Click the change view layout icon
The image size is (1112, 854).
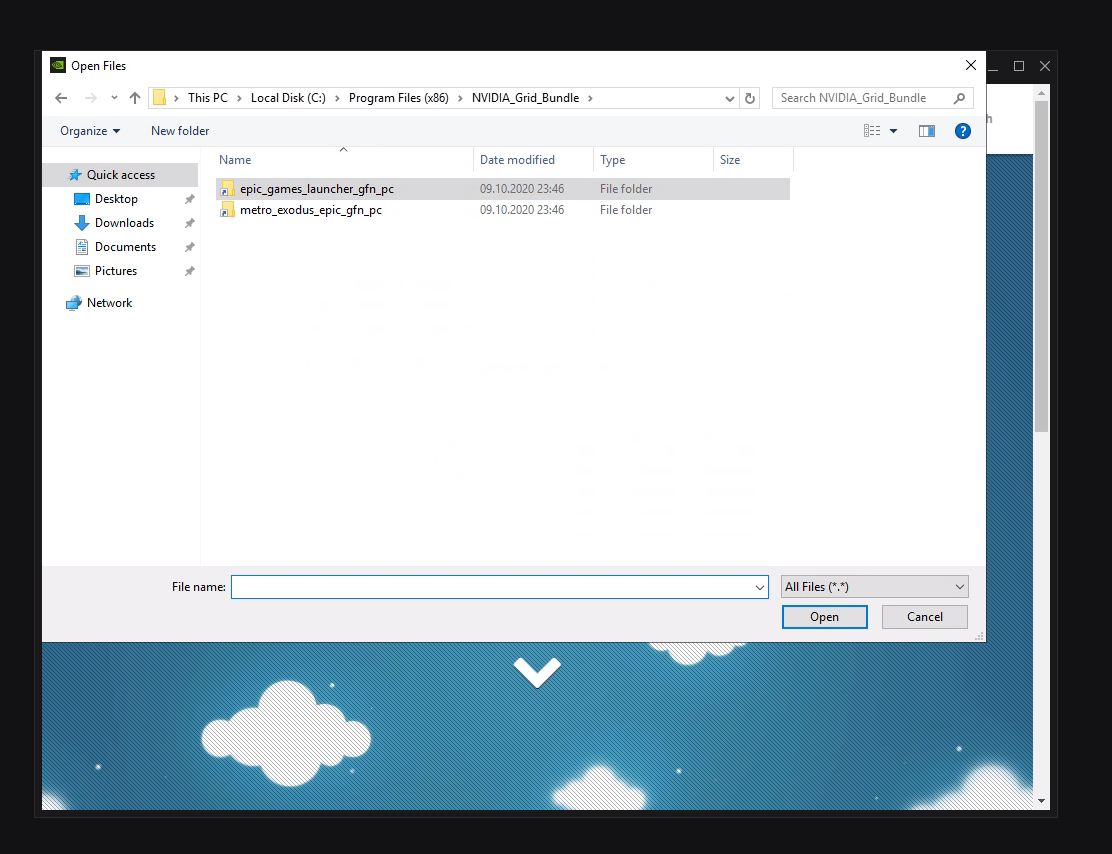point(872,131)
